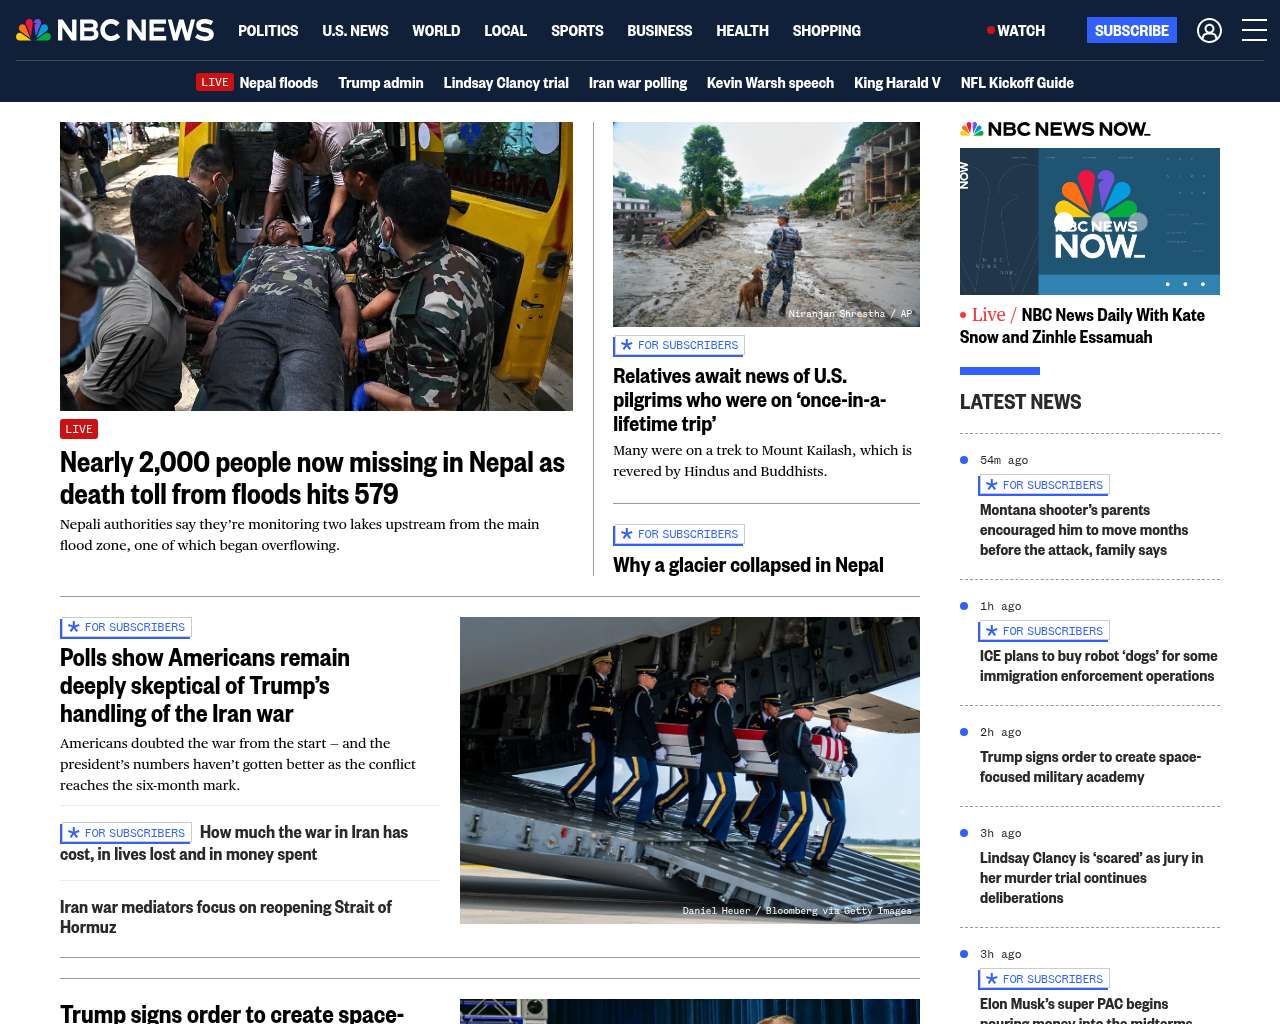Open the King Harald V topic

point(897,83)
